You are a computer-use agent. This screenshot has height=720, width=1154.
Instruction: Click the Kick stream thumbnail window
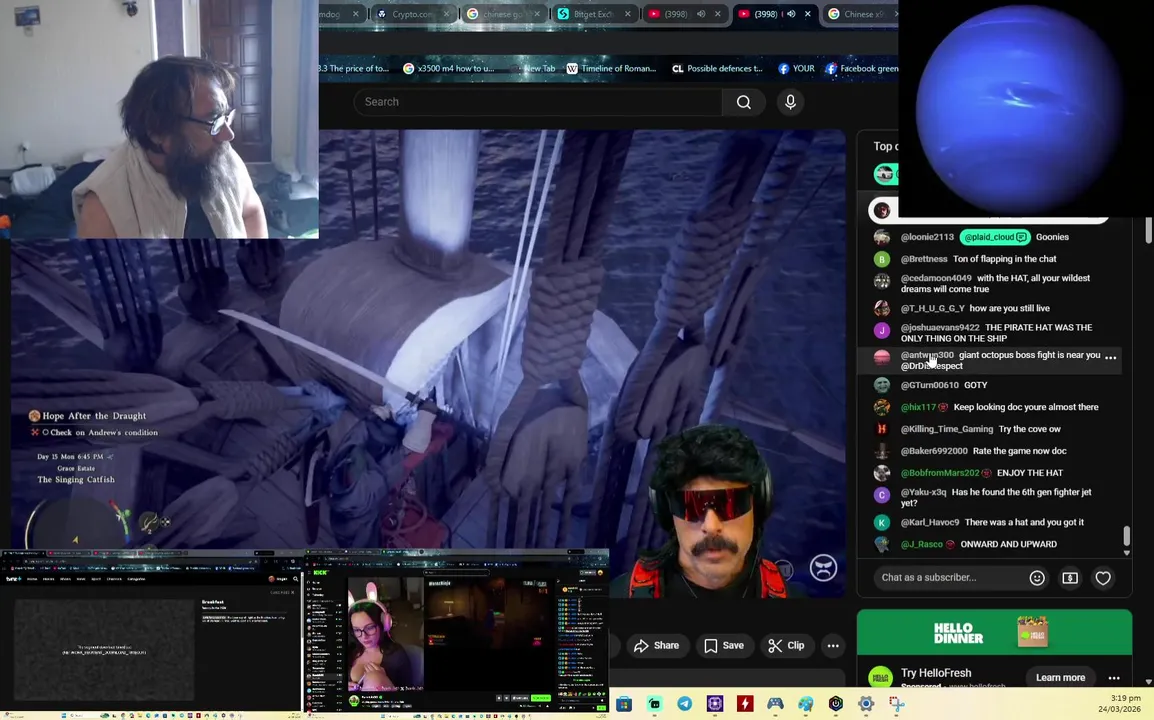click(x=457, y=632)
